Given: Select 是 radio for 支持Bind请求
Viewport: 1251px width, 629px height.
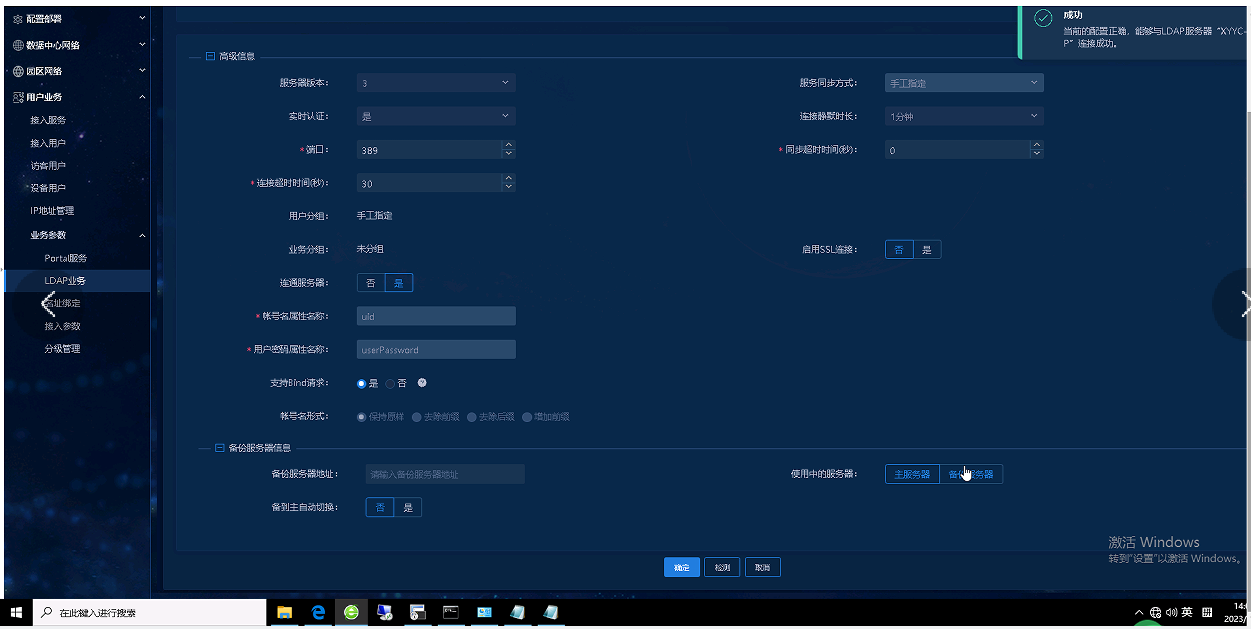Looking at the screenshot, I should tap(362, 383).
